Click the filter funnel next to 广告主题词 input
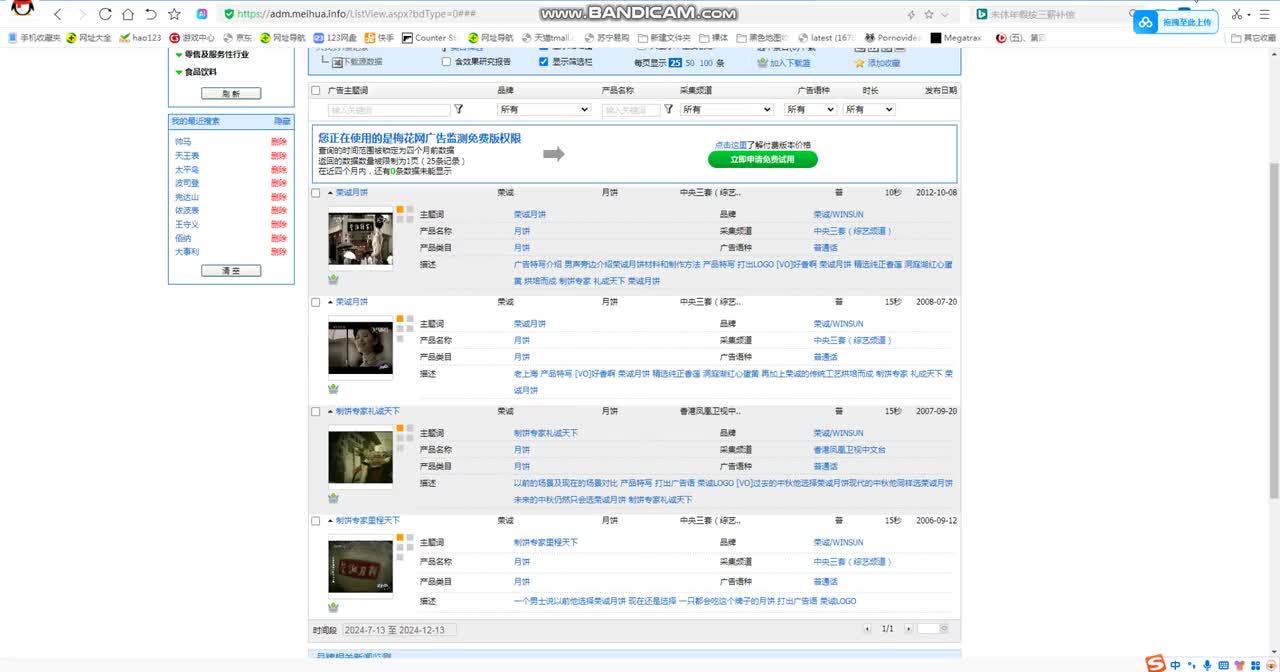Screen dimensions: 1280x672 pos(459,109)
